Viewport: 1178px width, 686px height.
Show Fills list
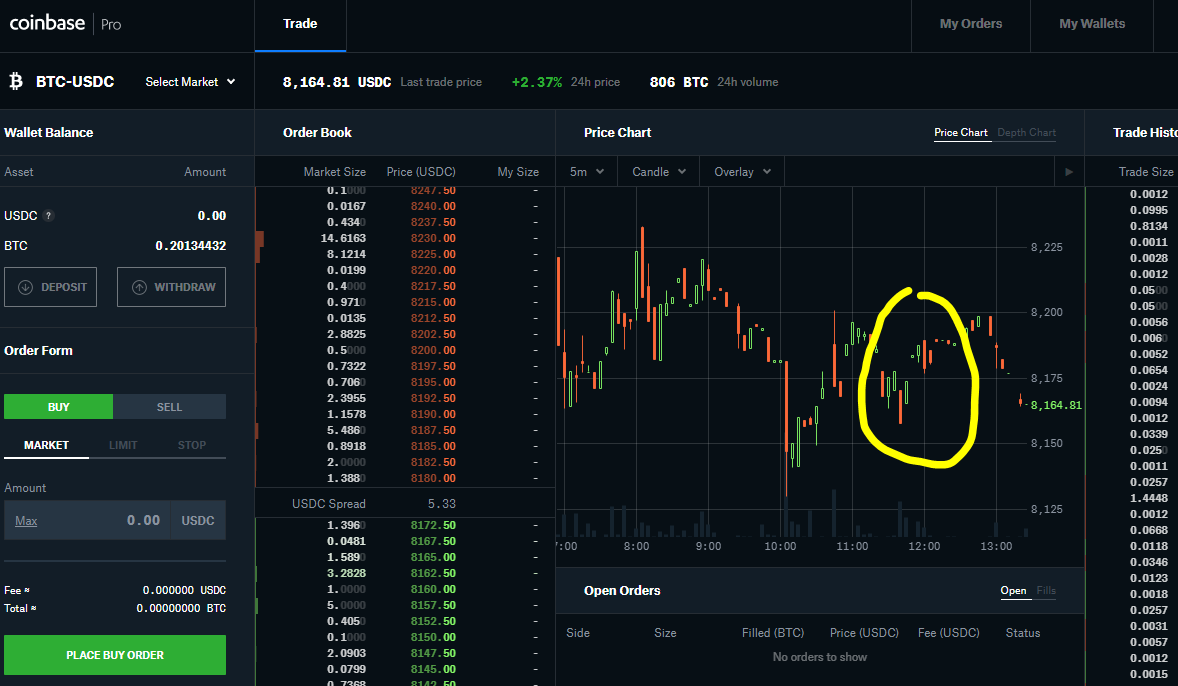click(x=1046, y=591)
